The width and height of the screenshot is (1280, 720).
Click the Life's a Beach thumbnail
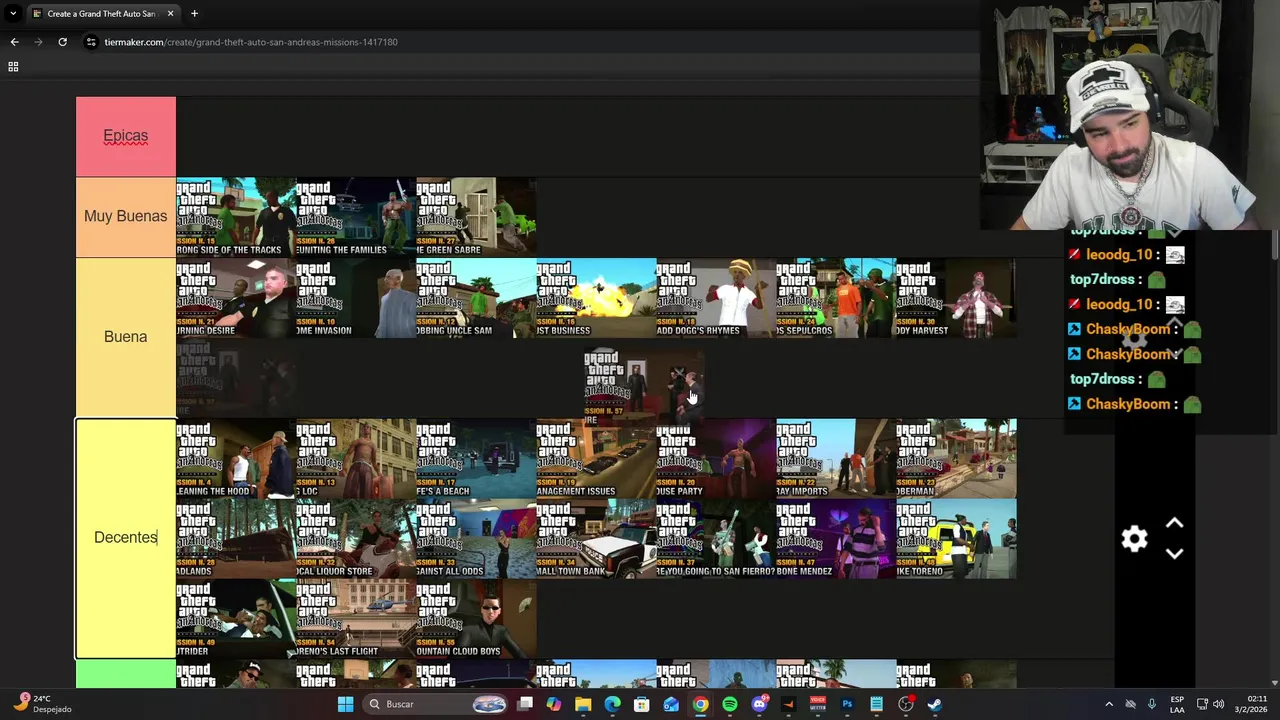click(x=476, y=459)
